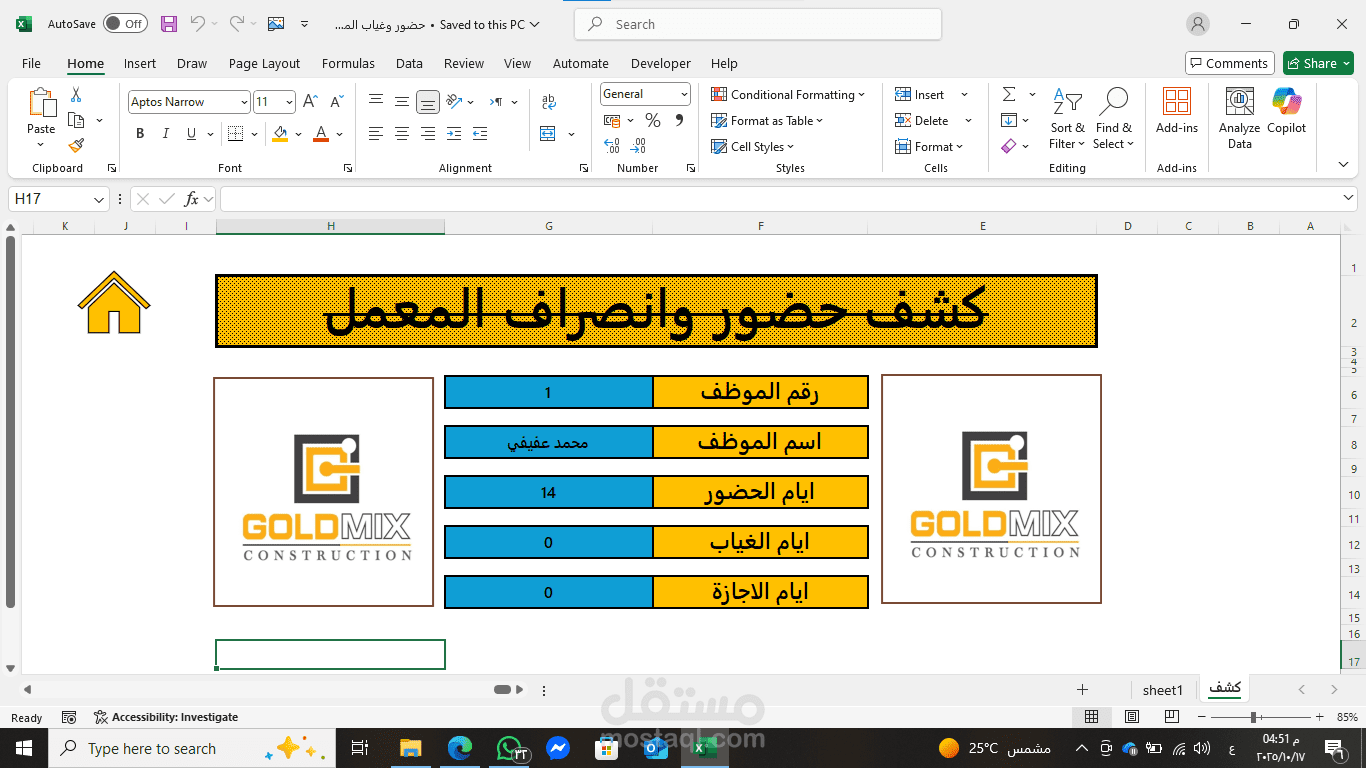Open Conditional Formatting menu

coord(788,94)
